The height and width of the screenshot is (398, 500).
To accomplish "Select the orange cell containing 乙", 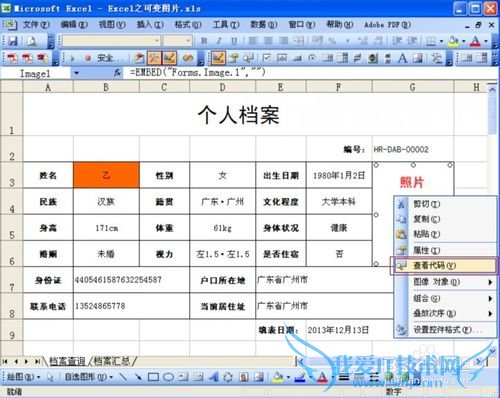I will pos(106,175).
